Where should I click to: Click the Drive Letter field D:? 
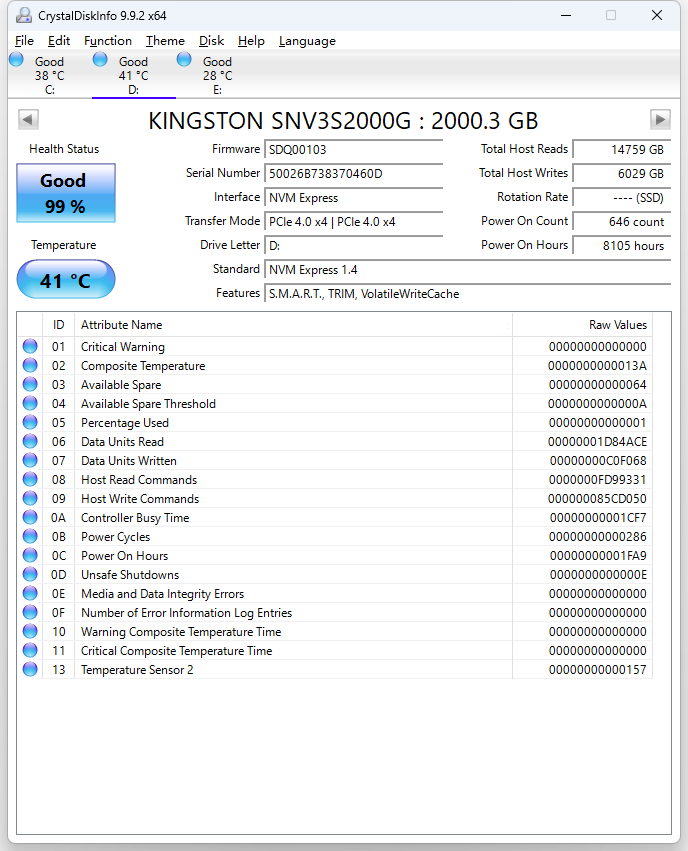coord(353,245)
